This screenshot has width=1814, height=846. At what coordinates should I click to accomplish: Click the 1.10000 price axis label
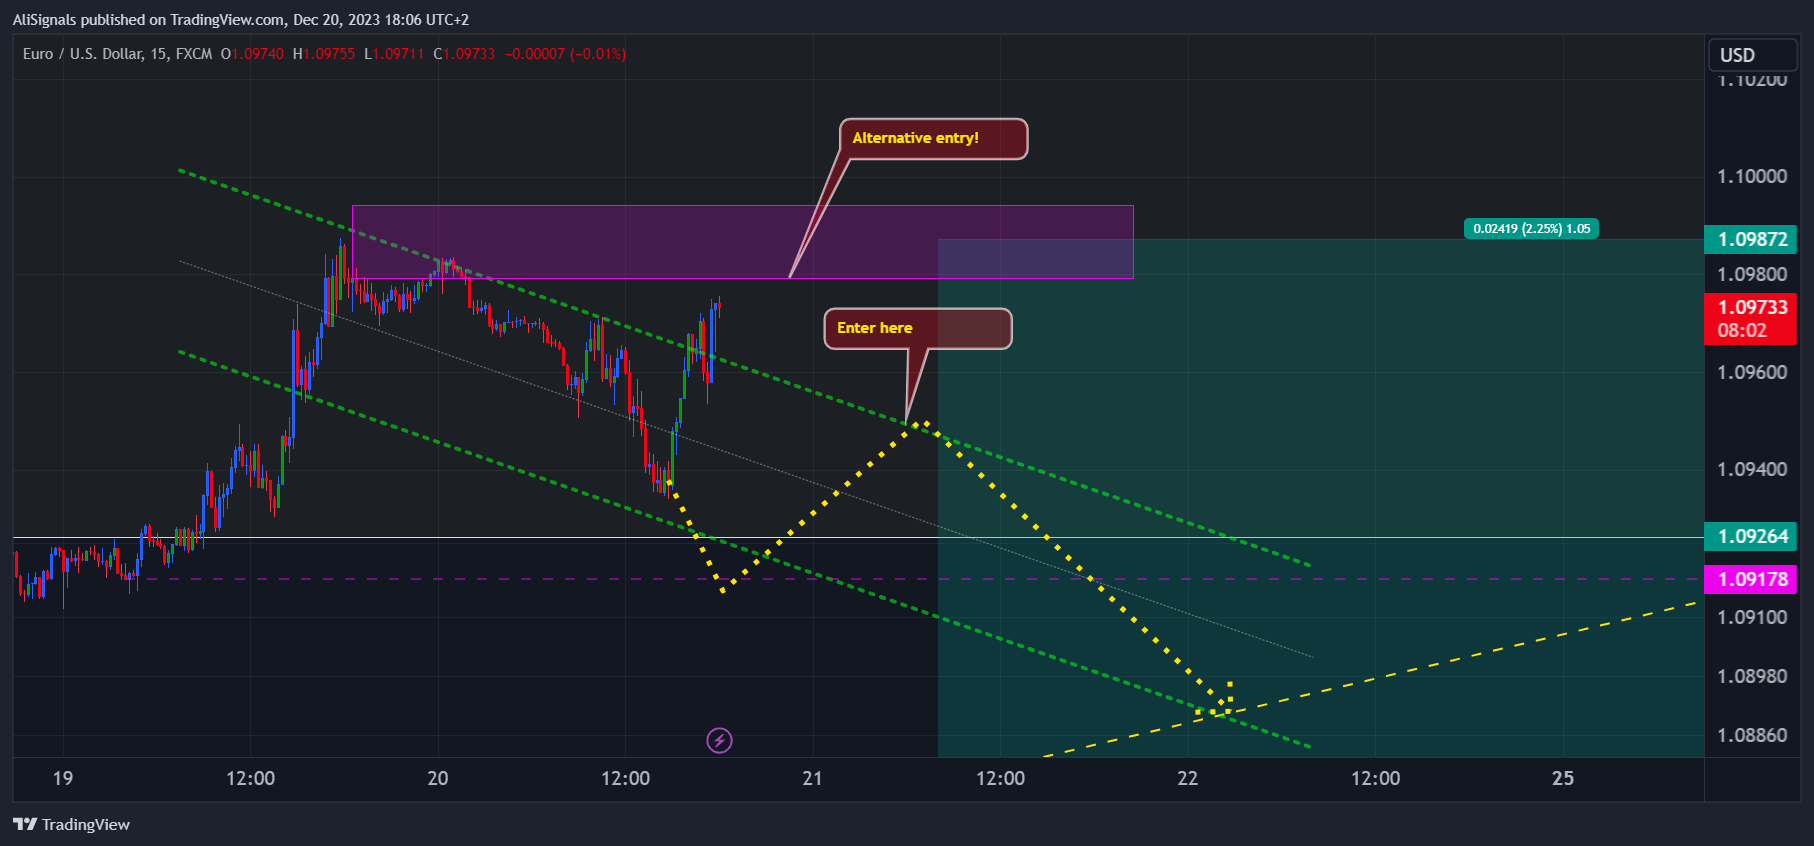(1752, 176)
